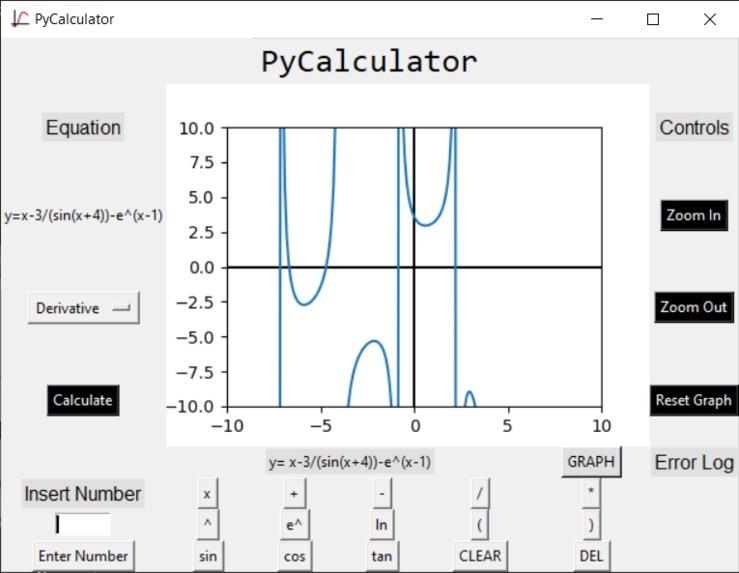Click the CLEAR button
Image resolution: width=739 pixels, height=573 pixels.
click(480, 556)
